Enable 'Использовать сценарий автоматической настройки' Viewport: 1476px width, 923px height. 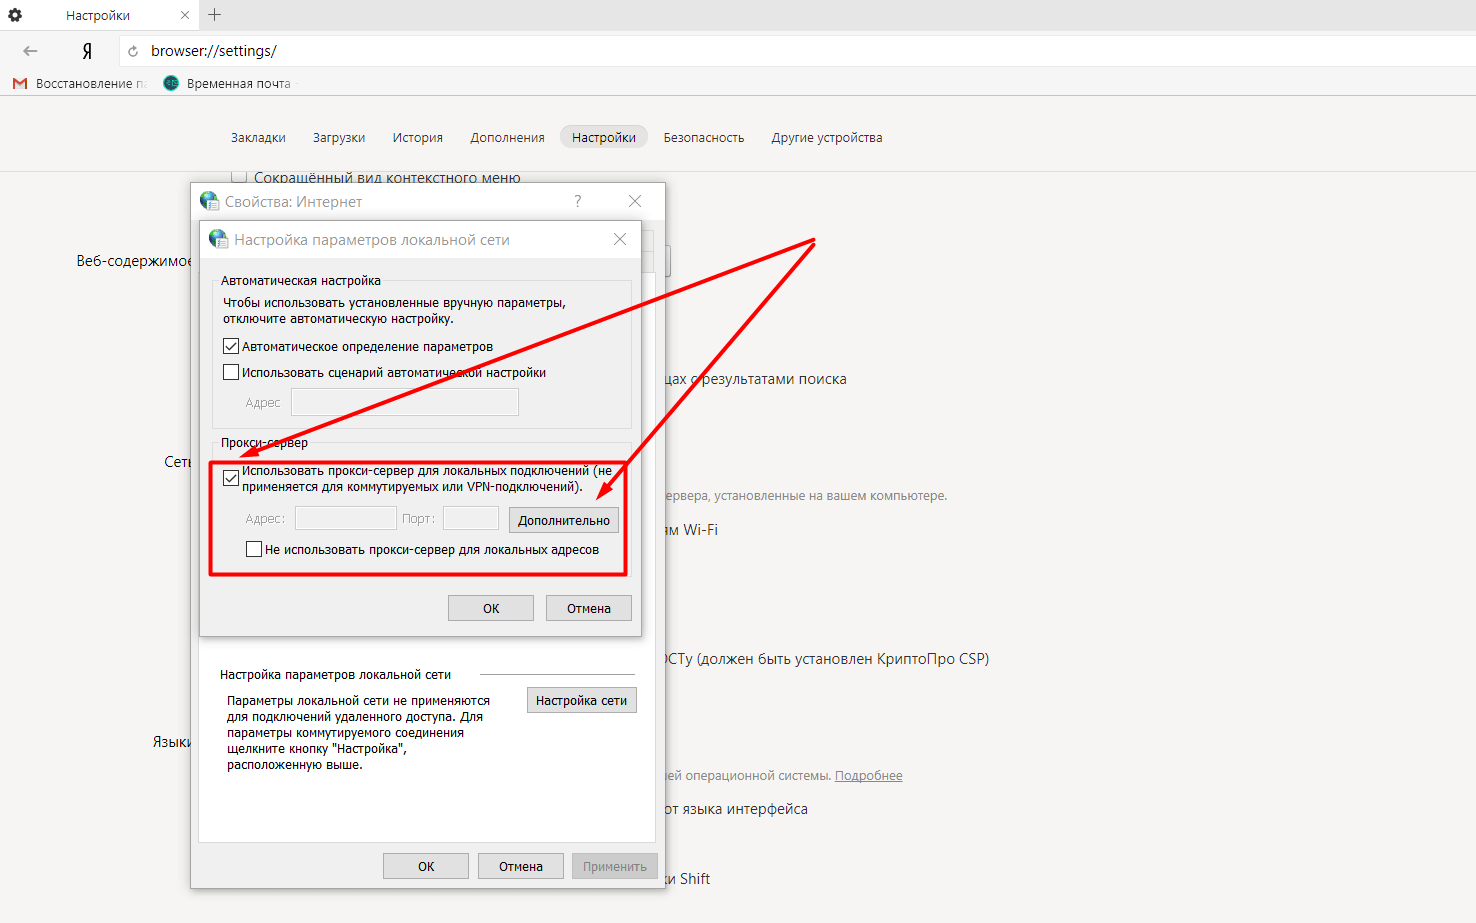click(231, 373)
